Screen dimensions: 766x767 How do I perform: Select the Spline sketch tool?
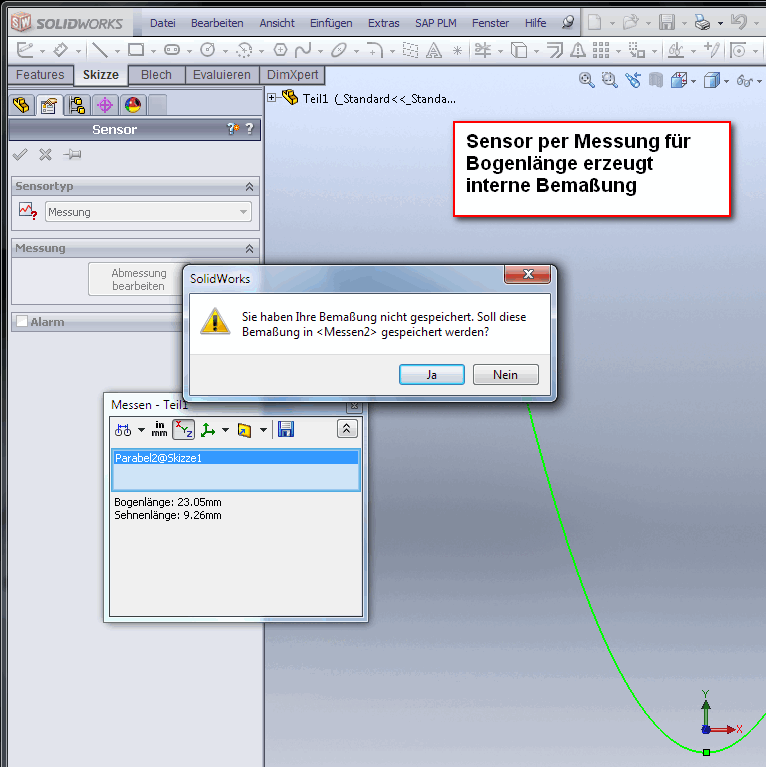[303, 50]
